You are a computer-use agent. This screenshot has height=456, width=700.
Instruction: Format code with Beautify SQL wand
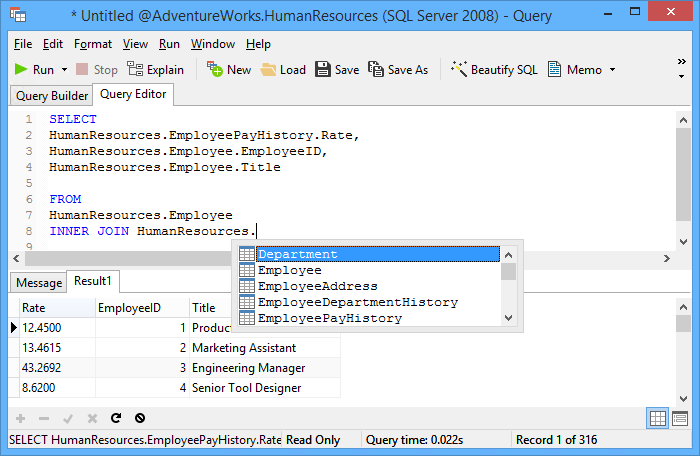tap(459, 69)
